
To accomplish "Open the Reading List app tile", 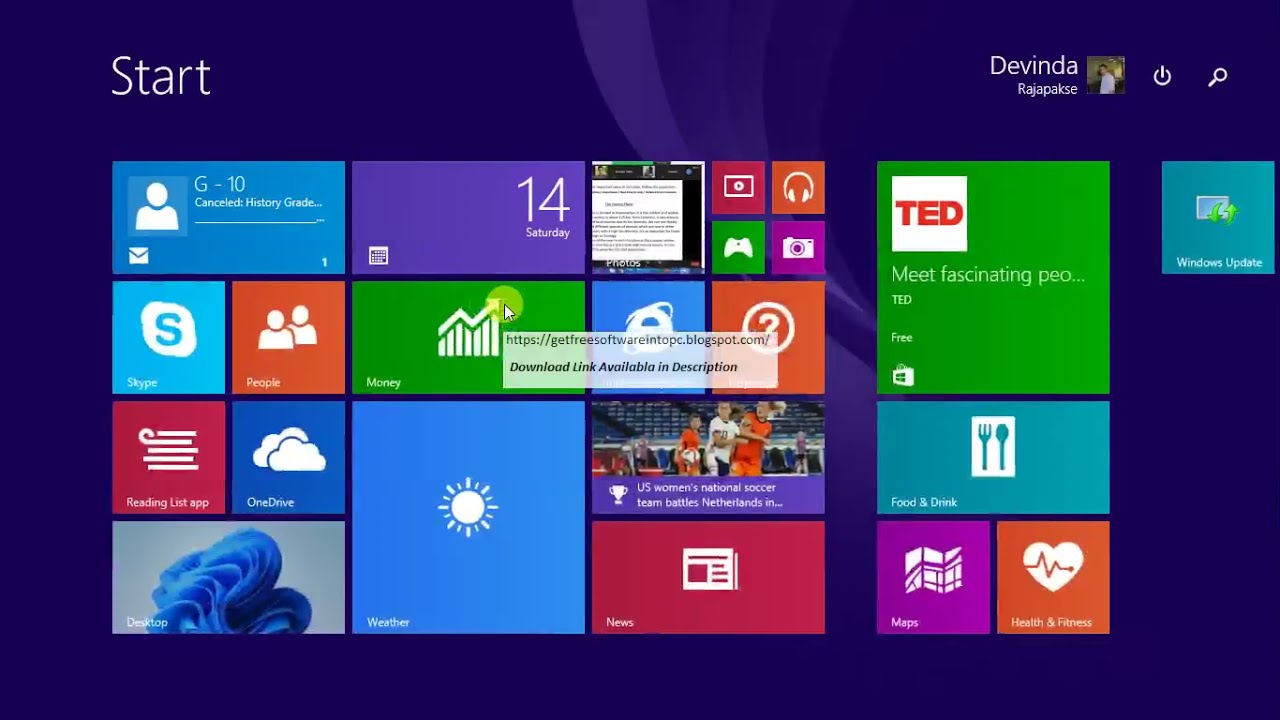I will (168, 457).
